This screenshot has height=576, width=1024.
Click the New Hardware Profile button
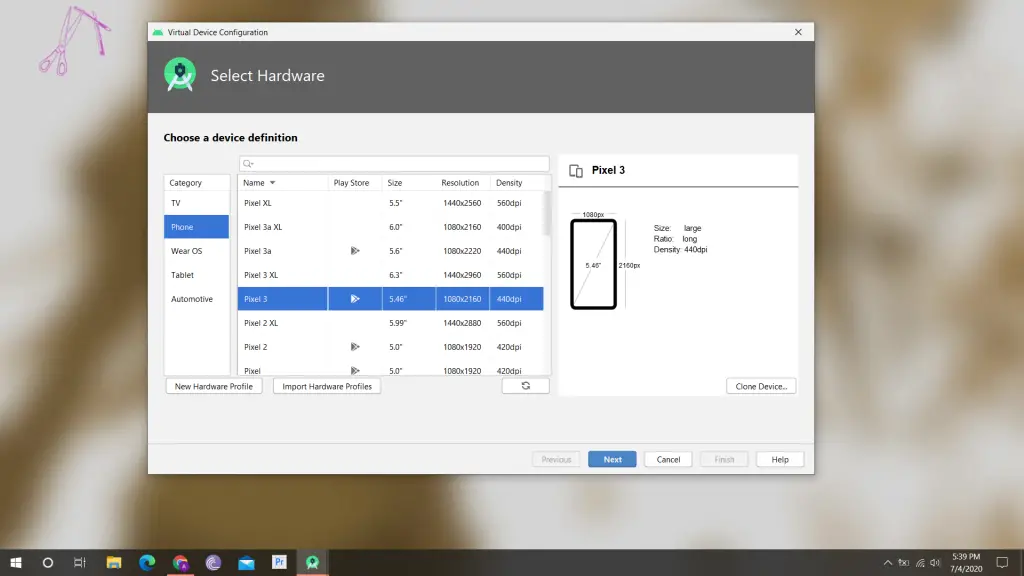213,385
